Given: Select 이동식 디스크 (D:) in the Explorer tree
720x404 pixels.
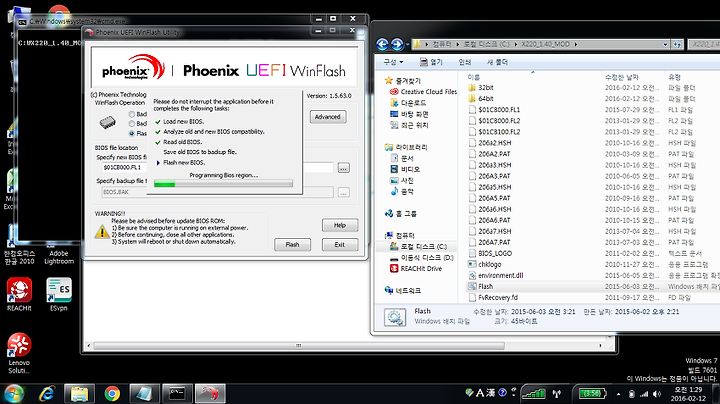Looking at the screenshot, I should click(x=427, y=258).
